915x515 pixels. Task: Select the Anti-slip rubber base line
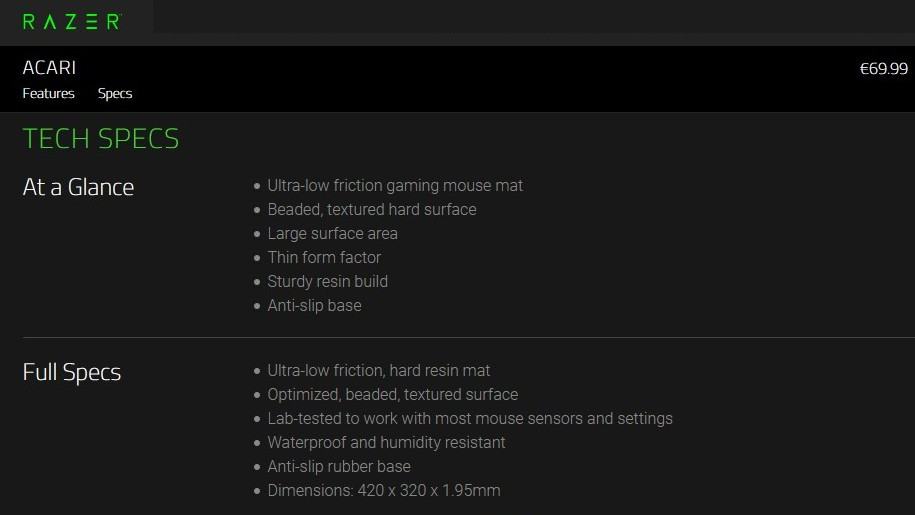[x=338, y=467]
